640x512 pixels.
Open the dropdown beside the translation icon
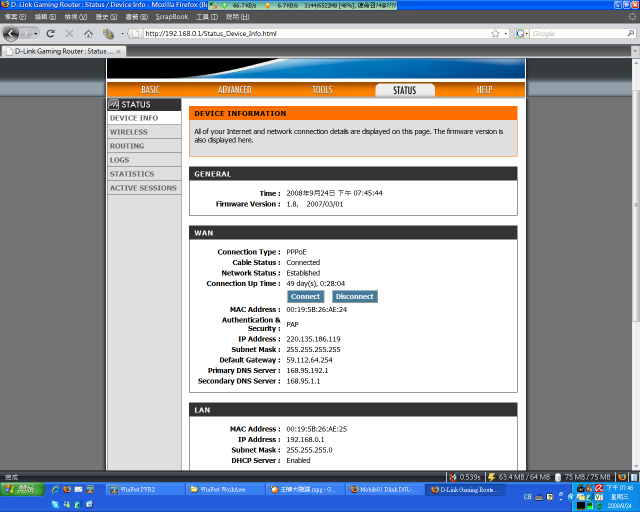pyautogui.click(x=122, y=33)
